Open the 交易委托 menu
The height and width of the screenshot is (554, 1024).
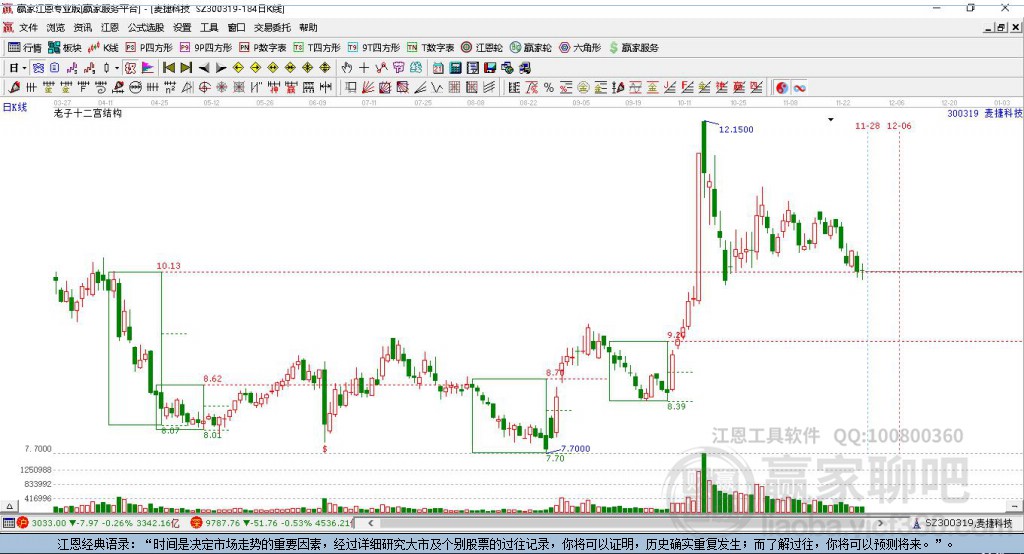click(272, 27)
